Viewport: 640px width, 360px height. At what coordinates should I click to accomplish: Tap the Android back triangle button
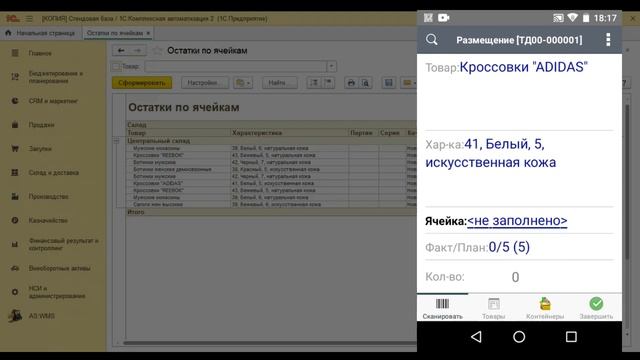click(476, 337)
